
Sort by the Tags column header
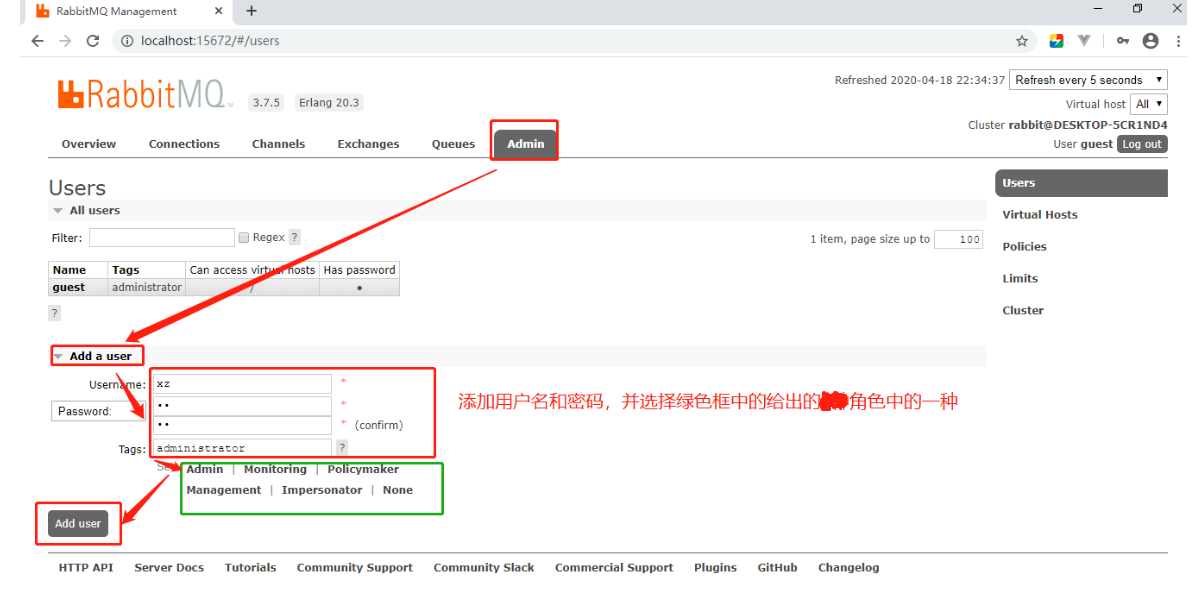tap(126, 270)
